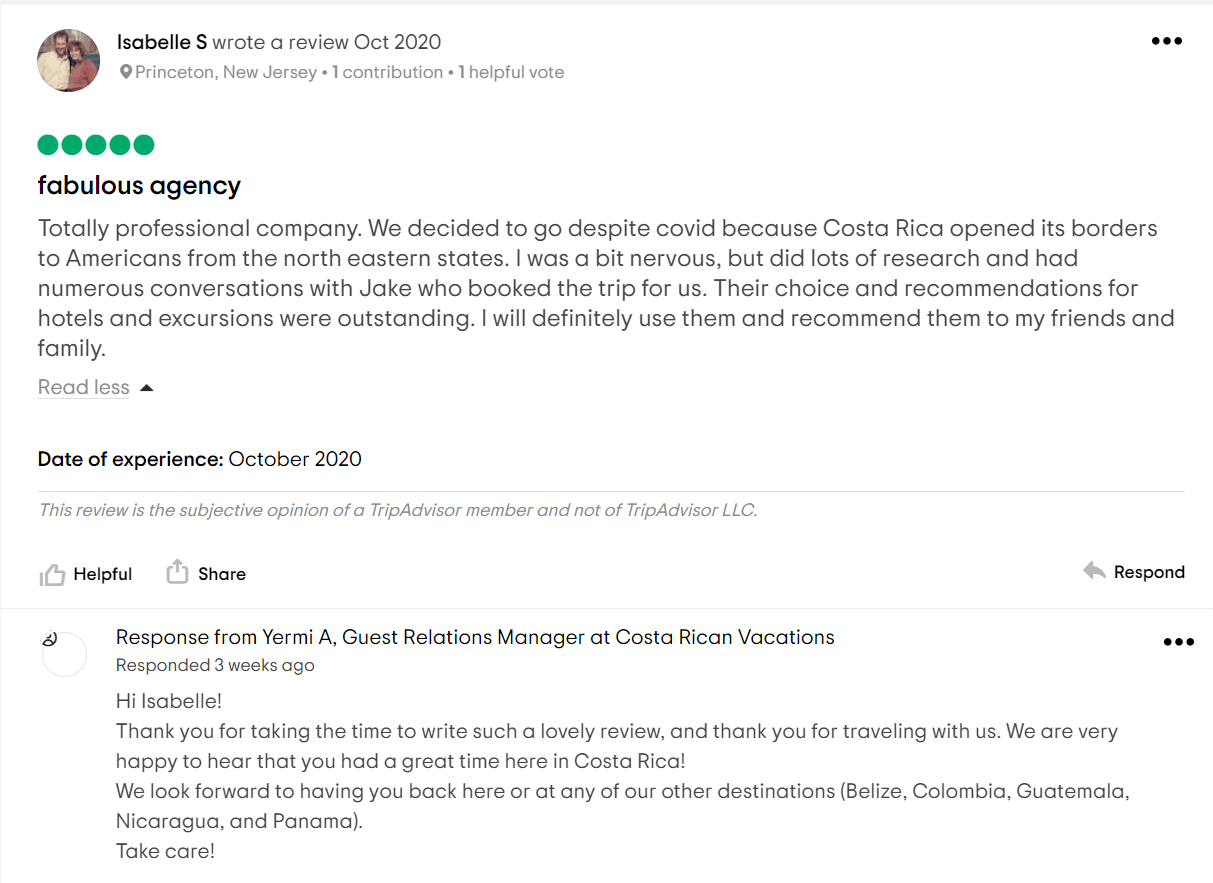Click the Respond reply arrow icon

pyautogui.click(x=1094, y=571)
